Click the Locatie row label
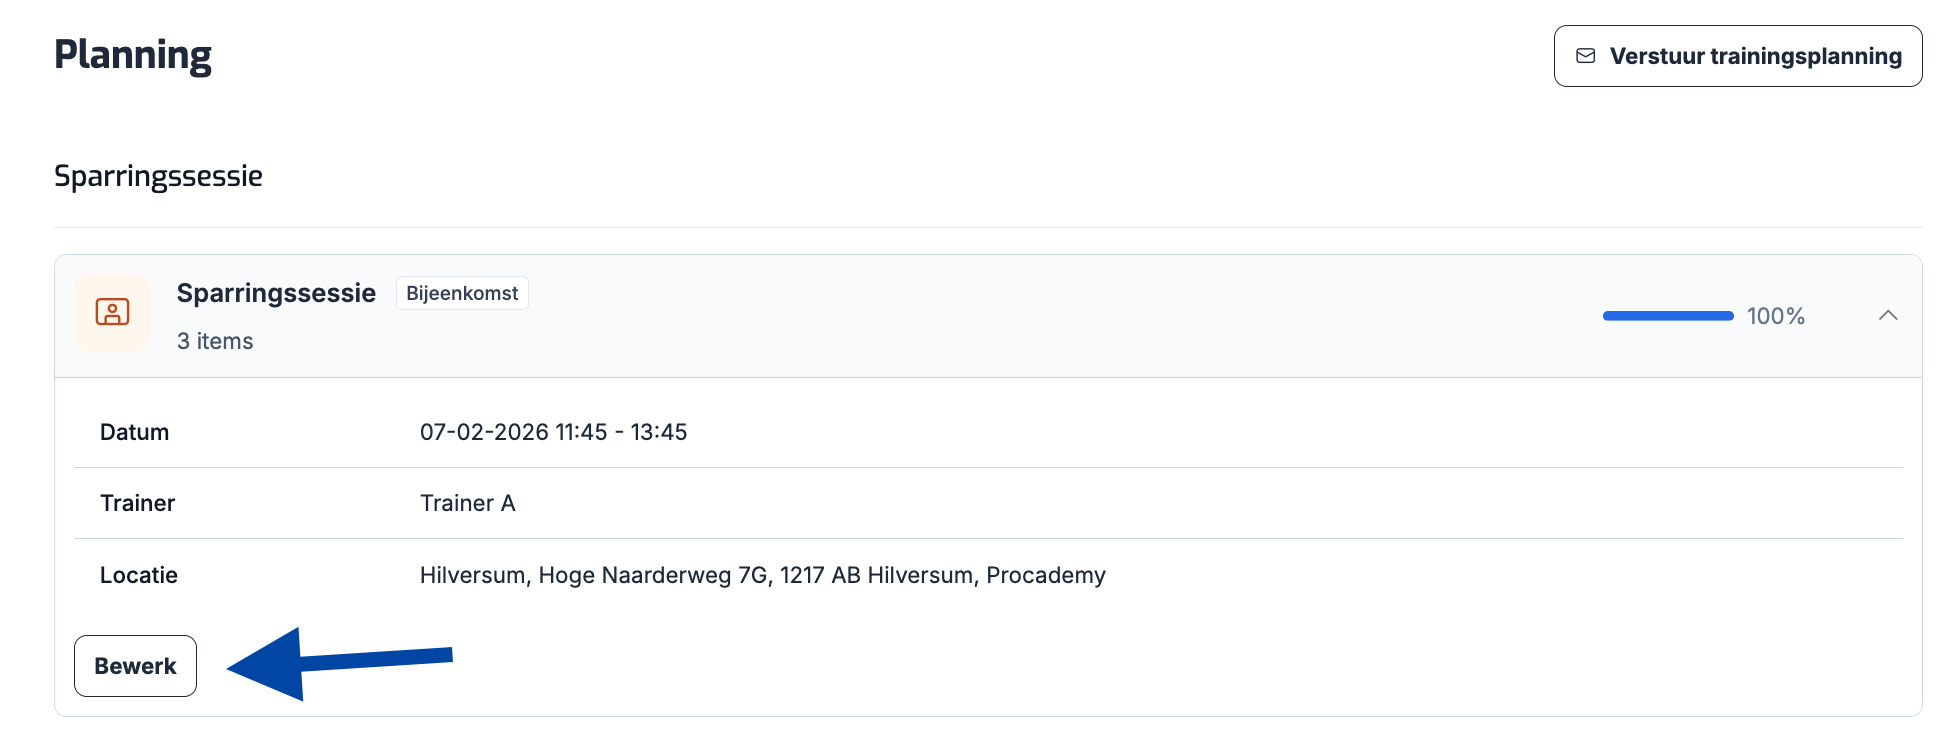 tap(139, 575)
